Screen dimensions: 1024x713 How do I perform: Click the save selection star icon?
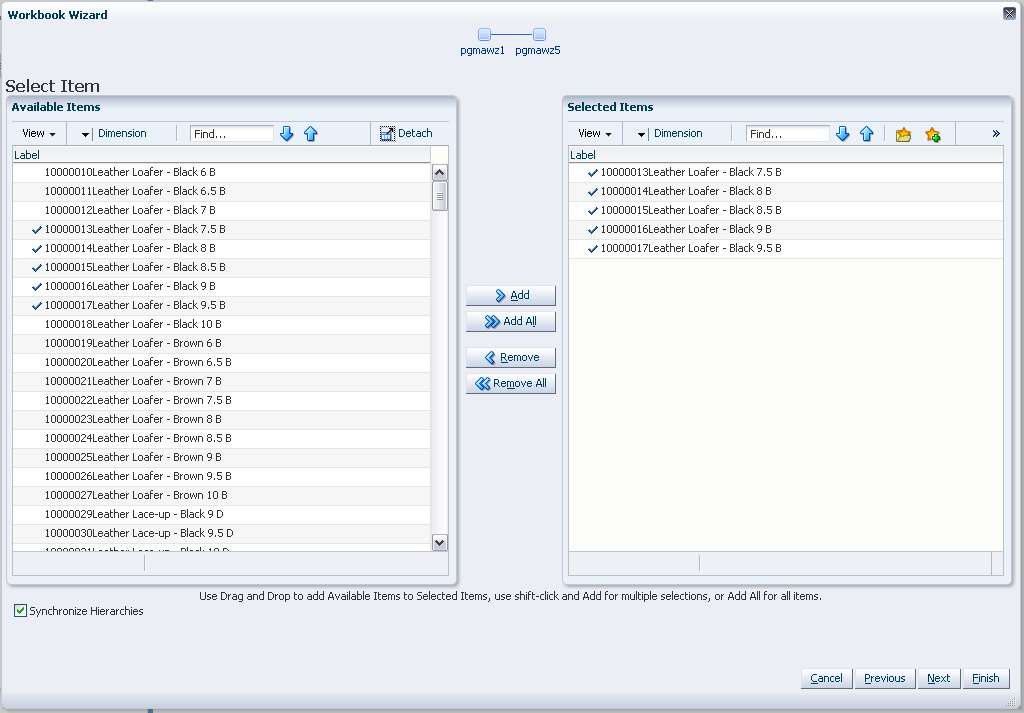click(x=933, y=135)
